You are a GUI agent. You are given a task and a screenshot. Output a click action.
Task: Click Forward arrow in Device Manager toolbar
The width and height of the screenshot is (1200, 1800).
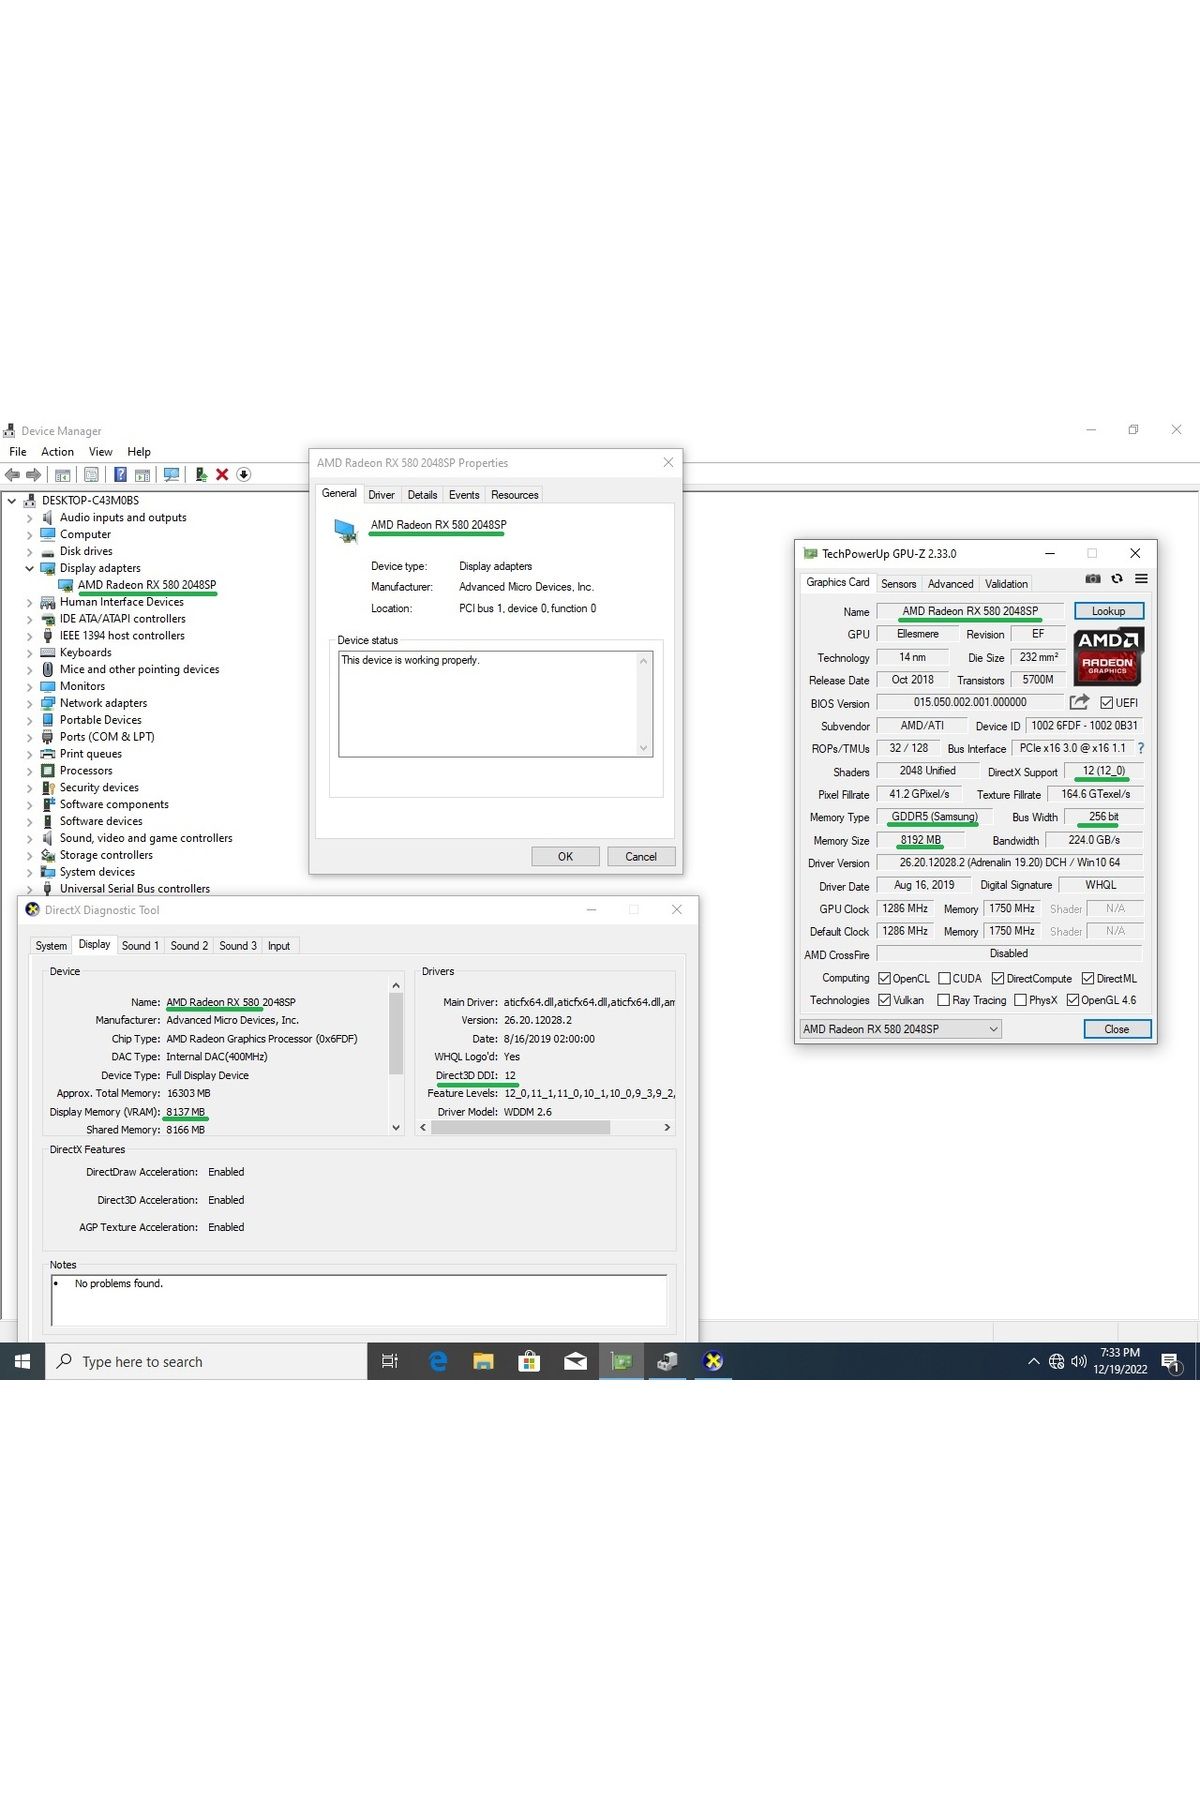(x=34, y=475)
